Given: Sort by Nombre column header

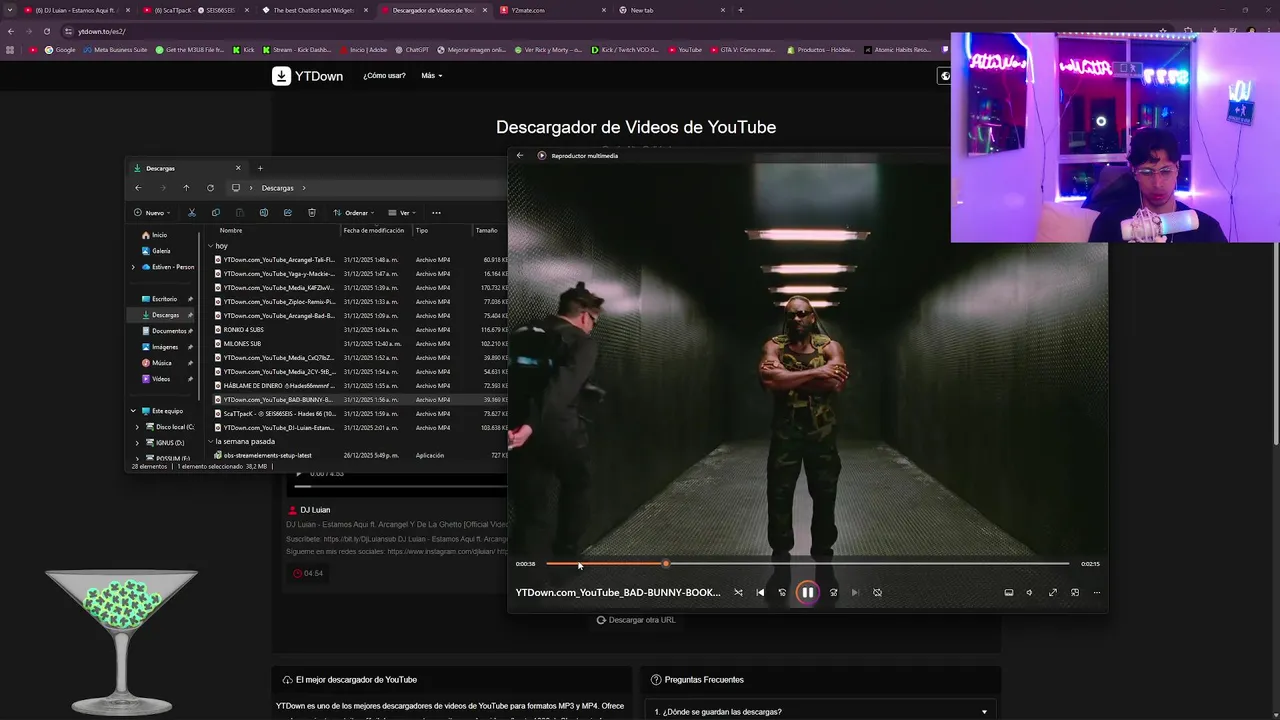Looking at the screenshot, I should (231, 230).
